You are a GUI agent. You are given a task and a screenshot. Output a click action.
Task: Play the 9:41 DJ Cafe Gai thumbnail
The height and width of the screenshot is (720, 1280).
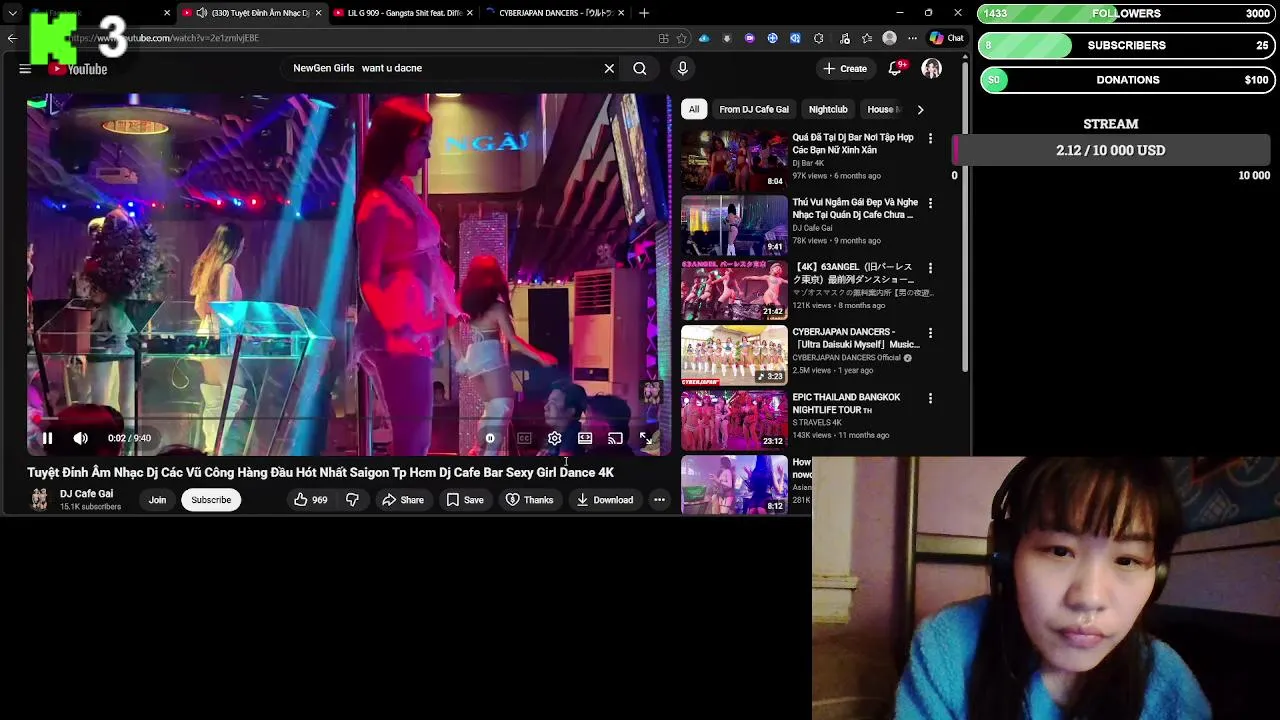click(734, 225)
